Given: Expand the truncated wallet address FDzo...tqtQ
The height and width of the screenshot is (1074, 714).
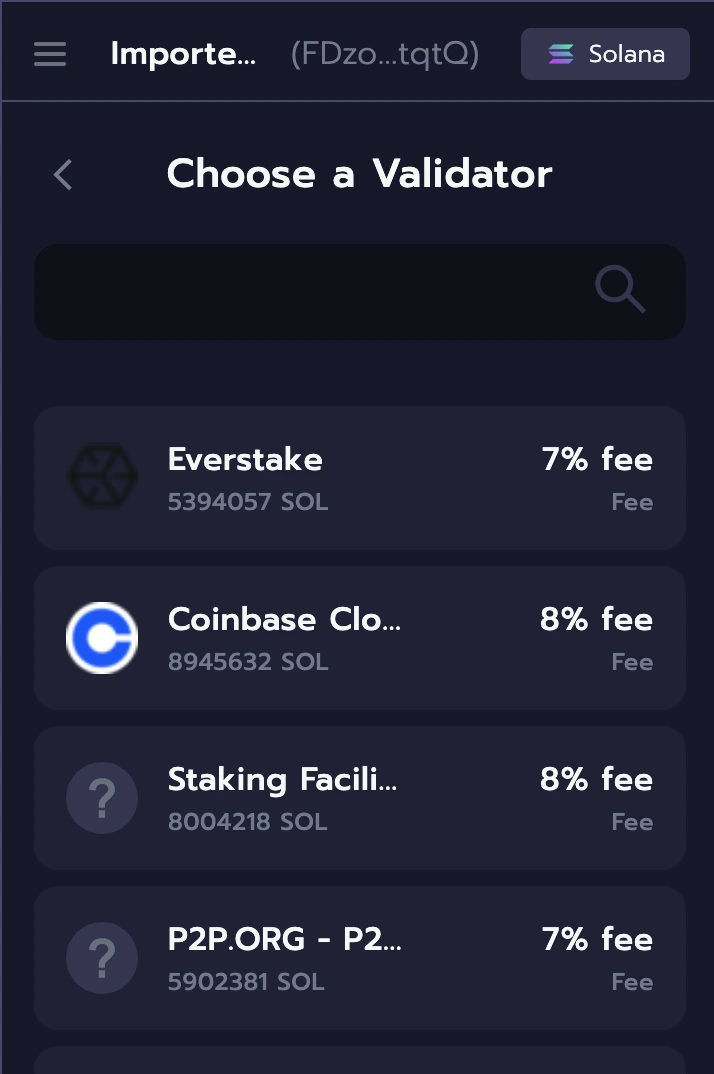Looking at the screenshot, I should tap(384, 54).
